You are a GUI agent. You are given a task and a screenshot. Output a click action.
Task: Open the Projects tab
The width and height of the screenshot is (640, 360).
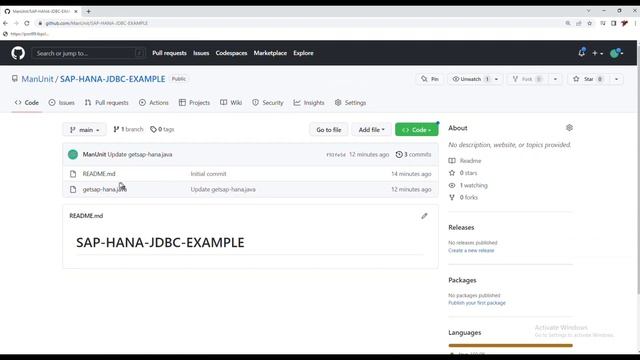pos(194,103)
